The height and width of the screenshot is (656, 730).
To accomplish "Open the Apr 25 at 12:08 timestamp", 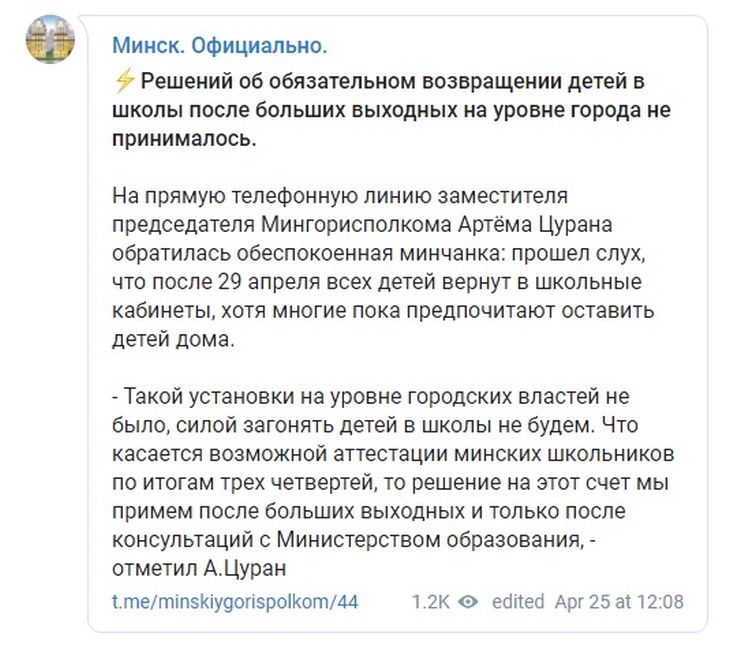I will [x=620, y=602].
